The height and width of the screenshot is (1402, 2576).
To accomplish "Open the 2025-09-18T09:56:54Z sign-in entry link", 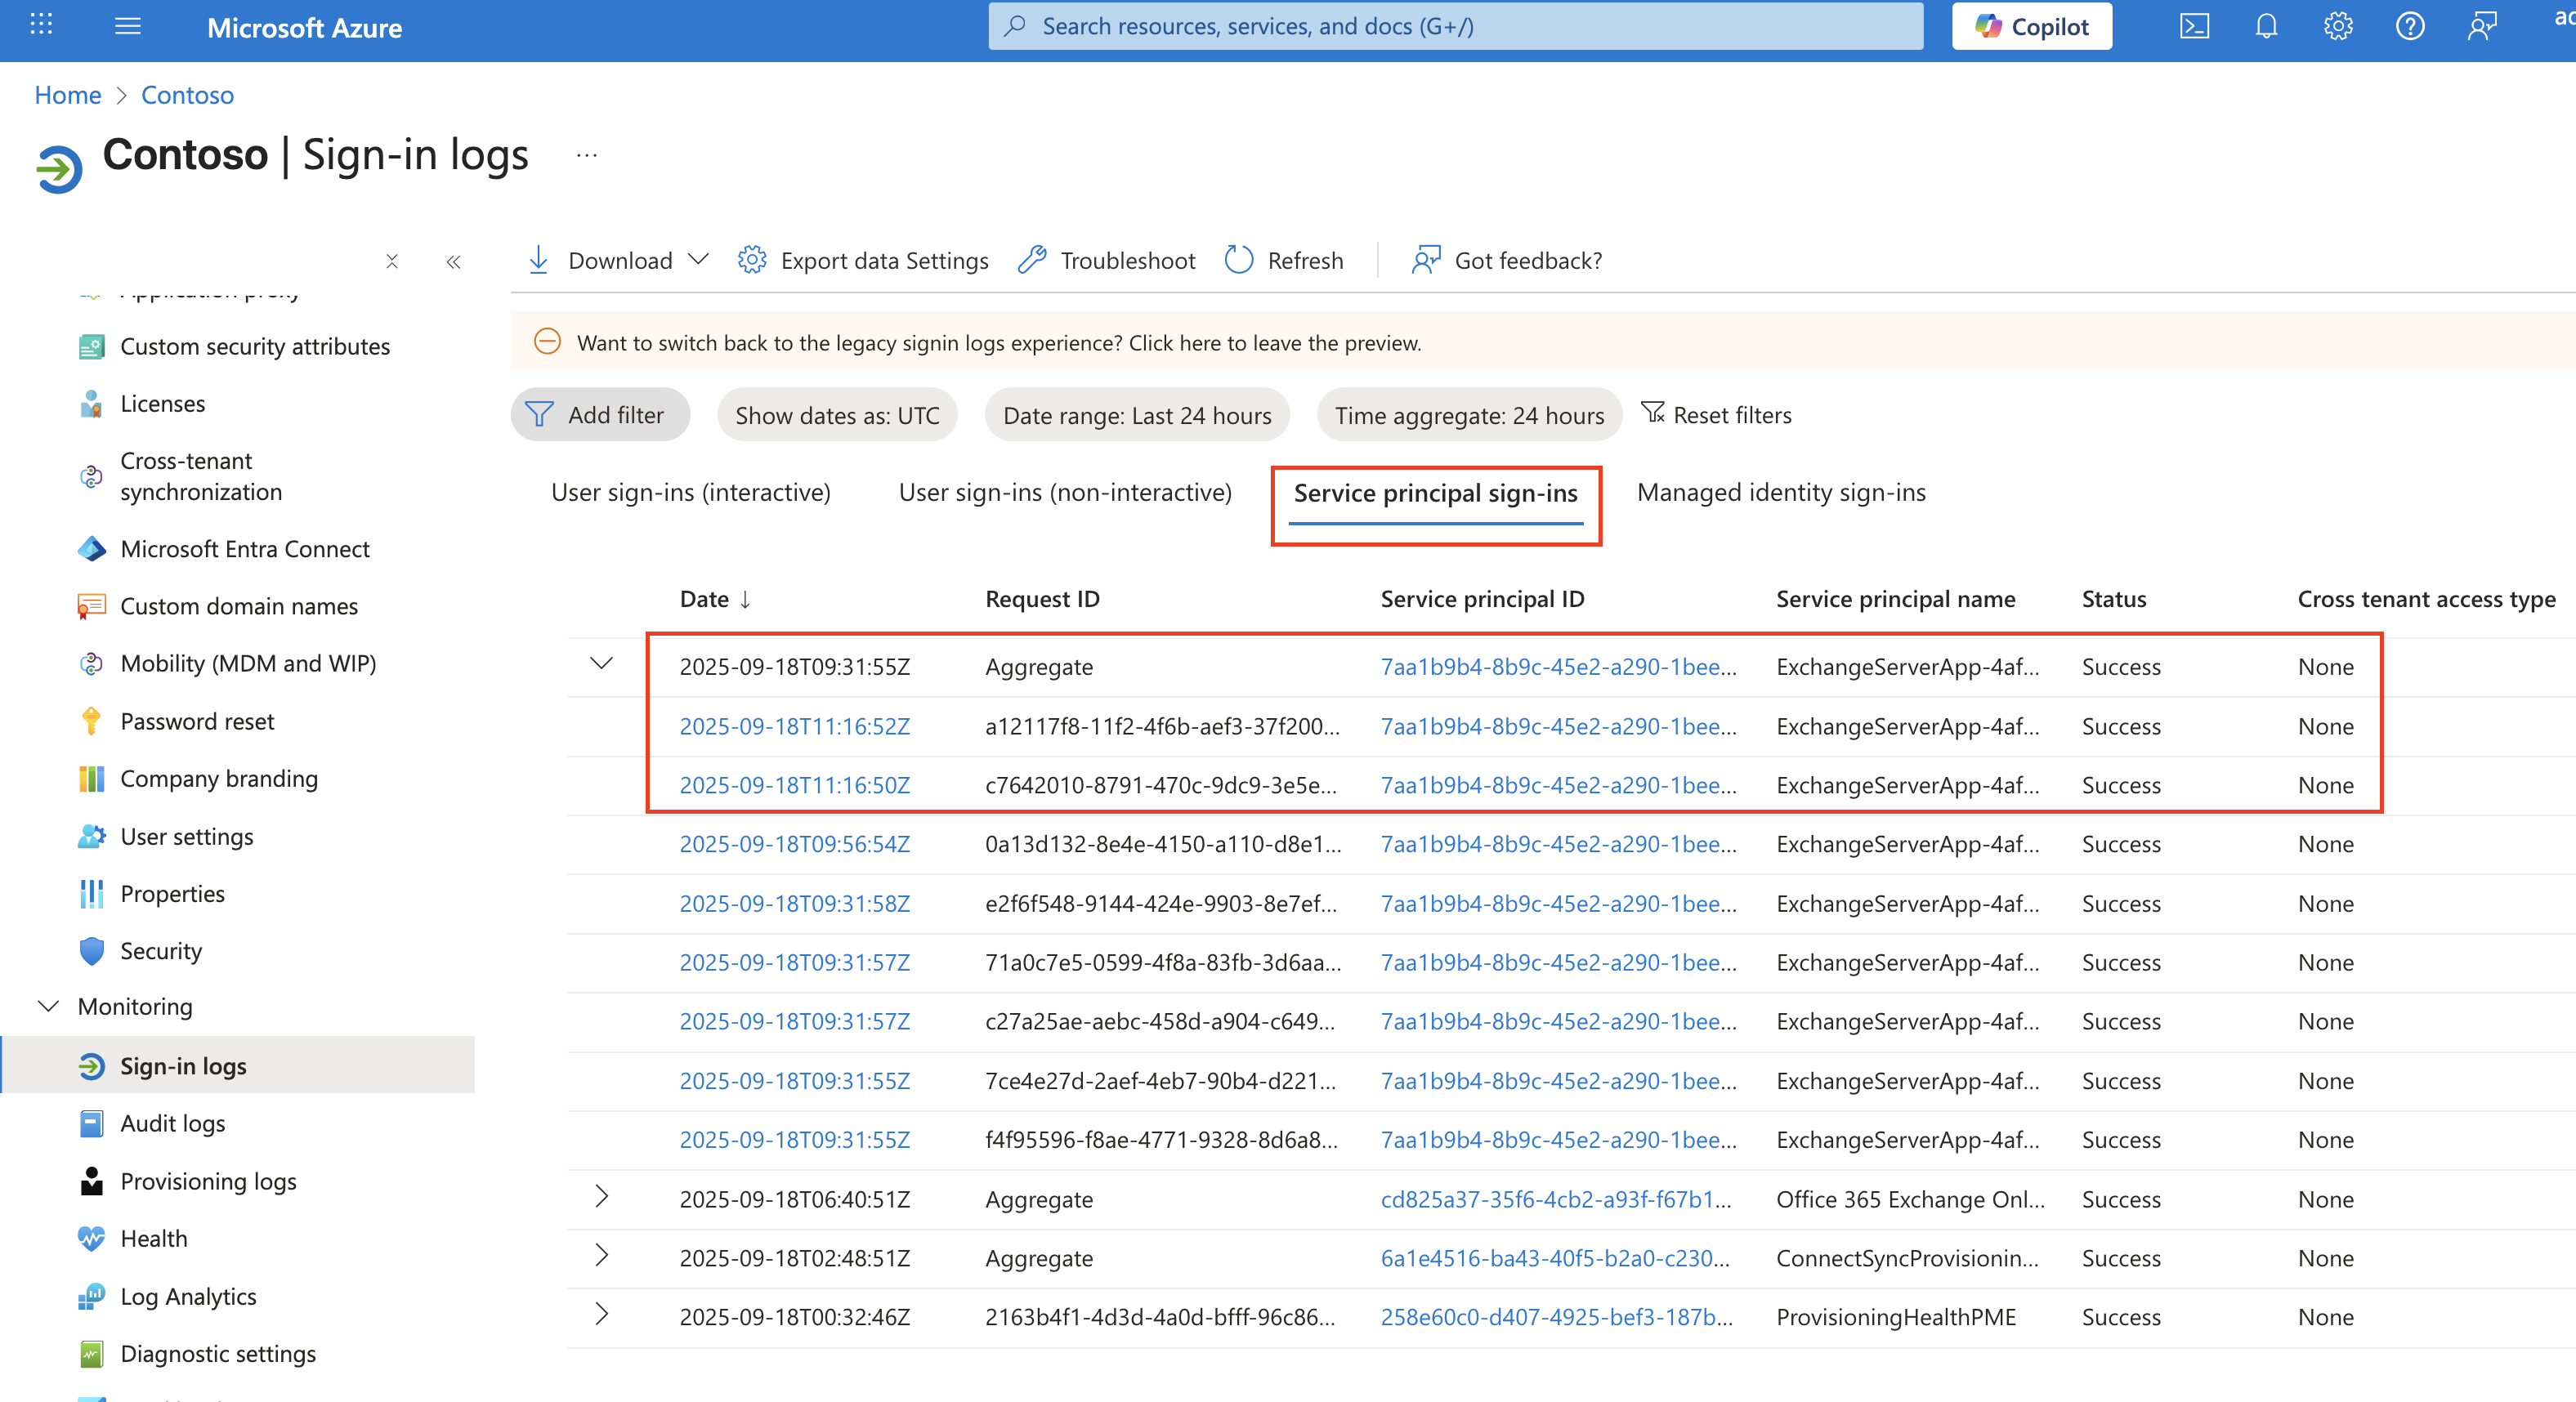I will coord(794,844).
